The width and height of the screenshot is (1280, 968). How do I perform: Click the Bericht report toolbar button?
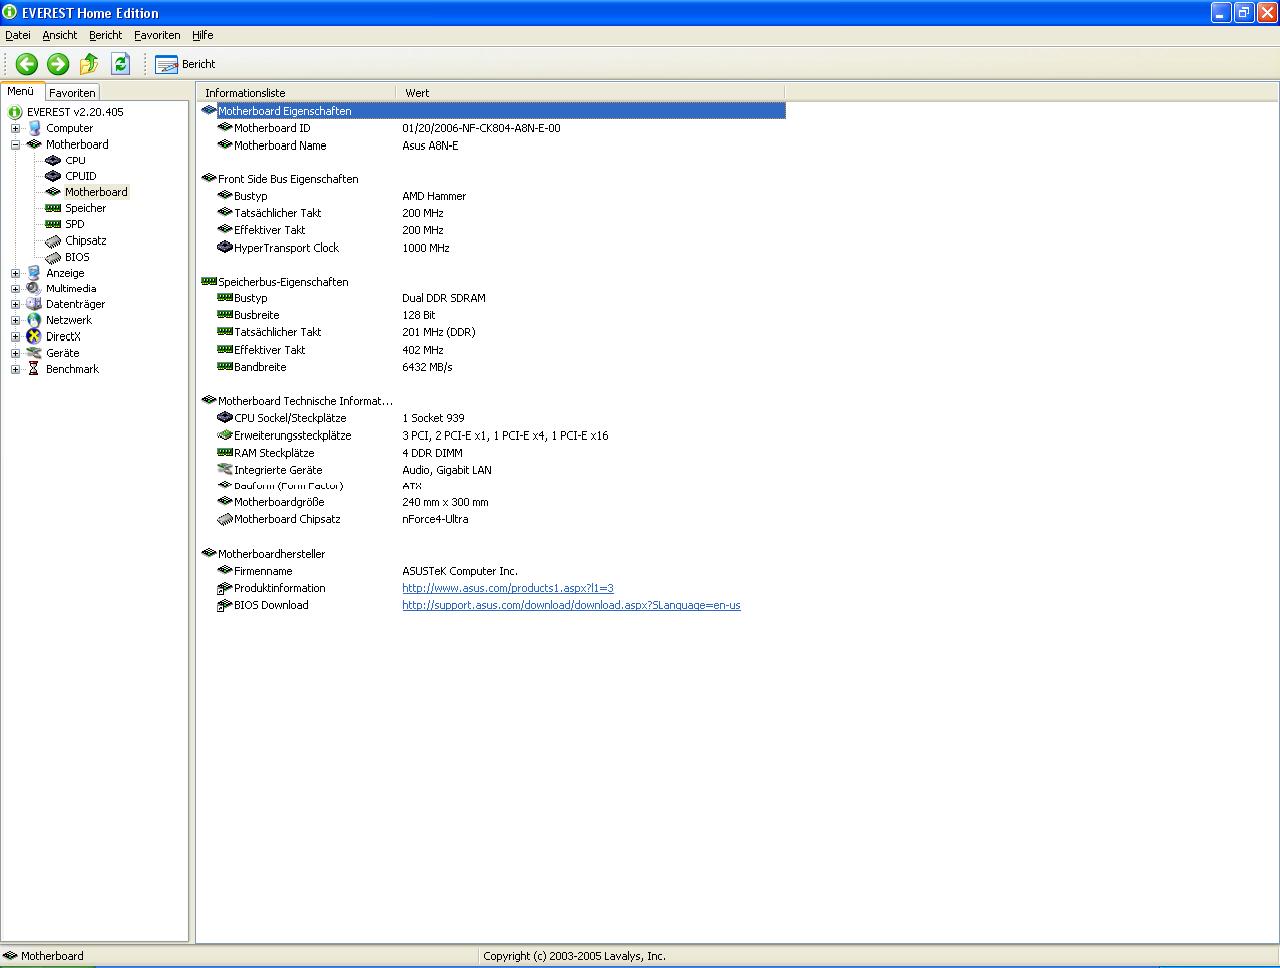pos(186,64)
